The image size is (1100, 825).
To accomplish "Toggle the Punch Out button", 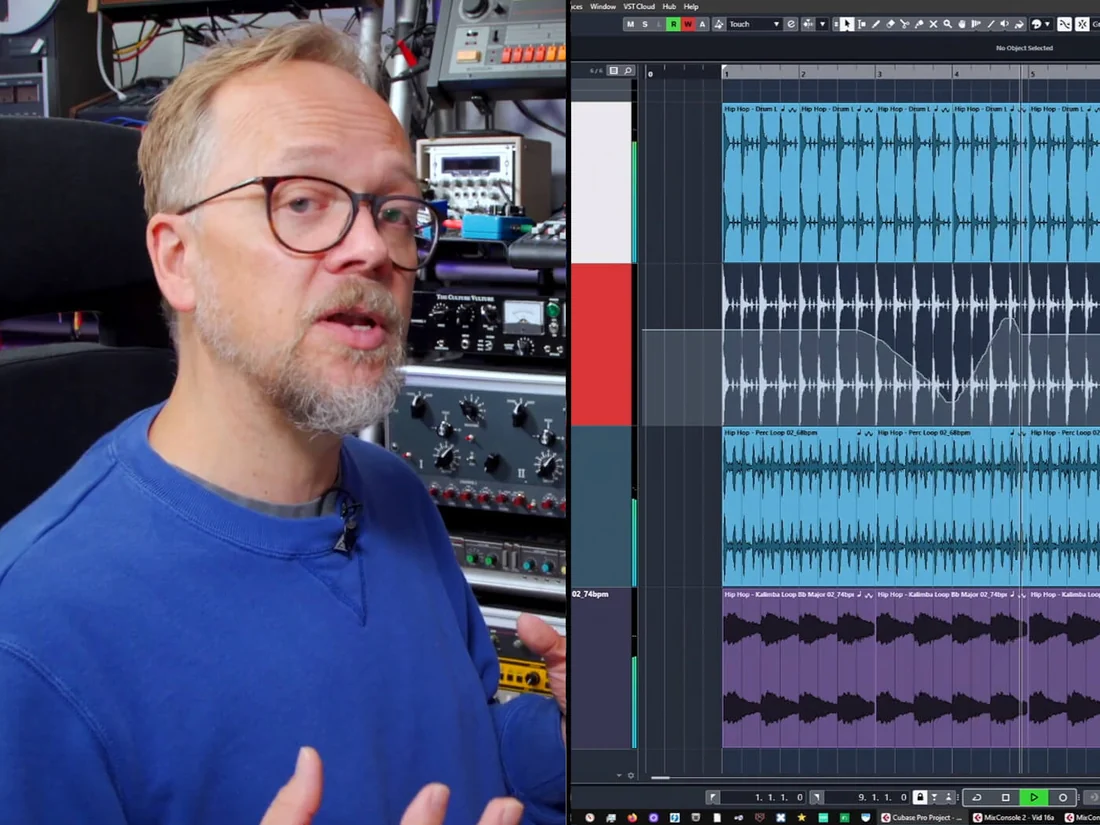I will pos(949,798).
